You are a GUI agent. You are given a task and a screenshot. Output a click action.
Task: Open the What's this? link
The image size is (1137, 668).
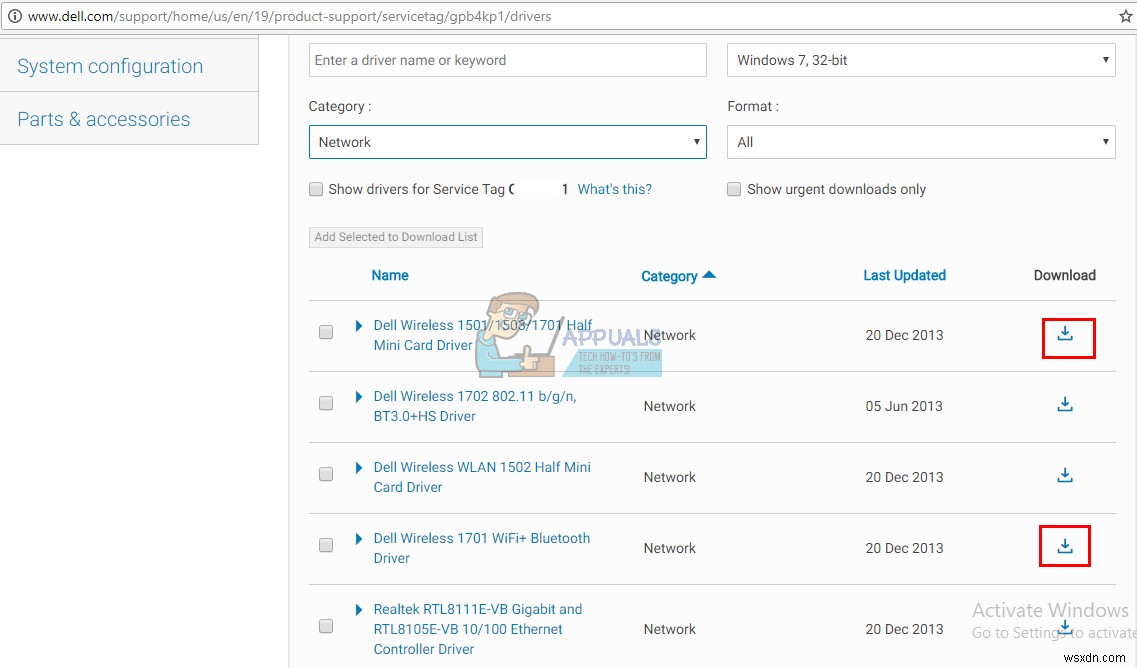[614, 189]
